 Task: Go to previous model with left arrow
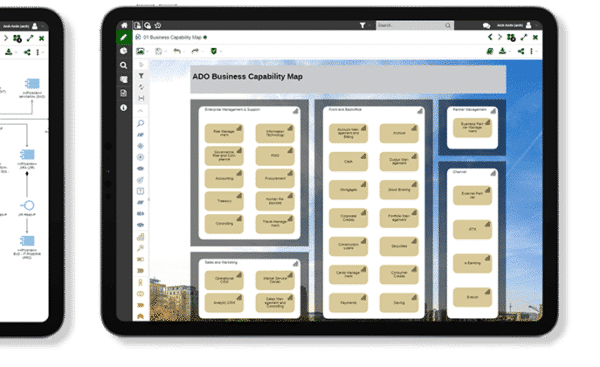pyautogui.click(x=490, y=37)
